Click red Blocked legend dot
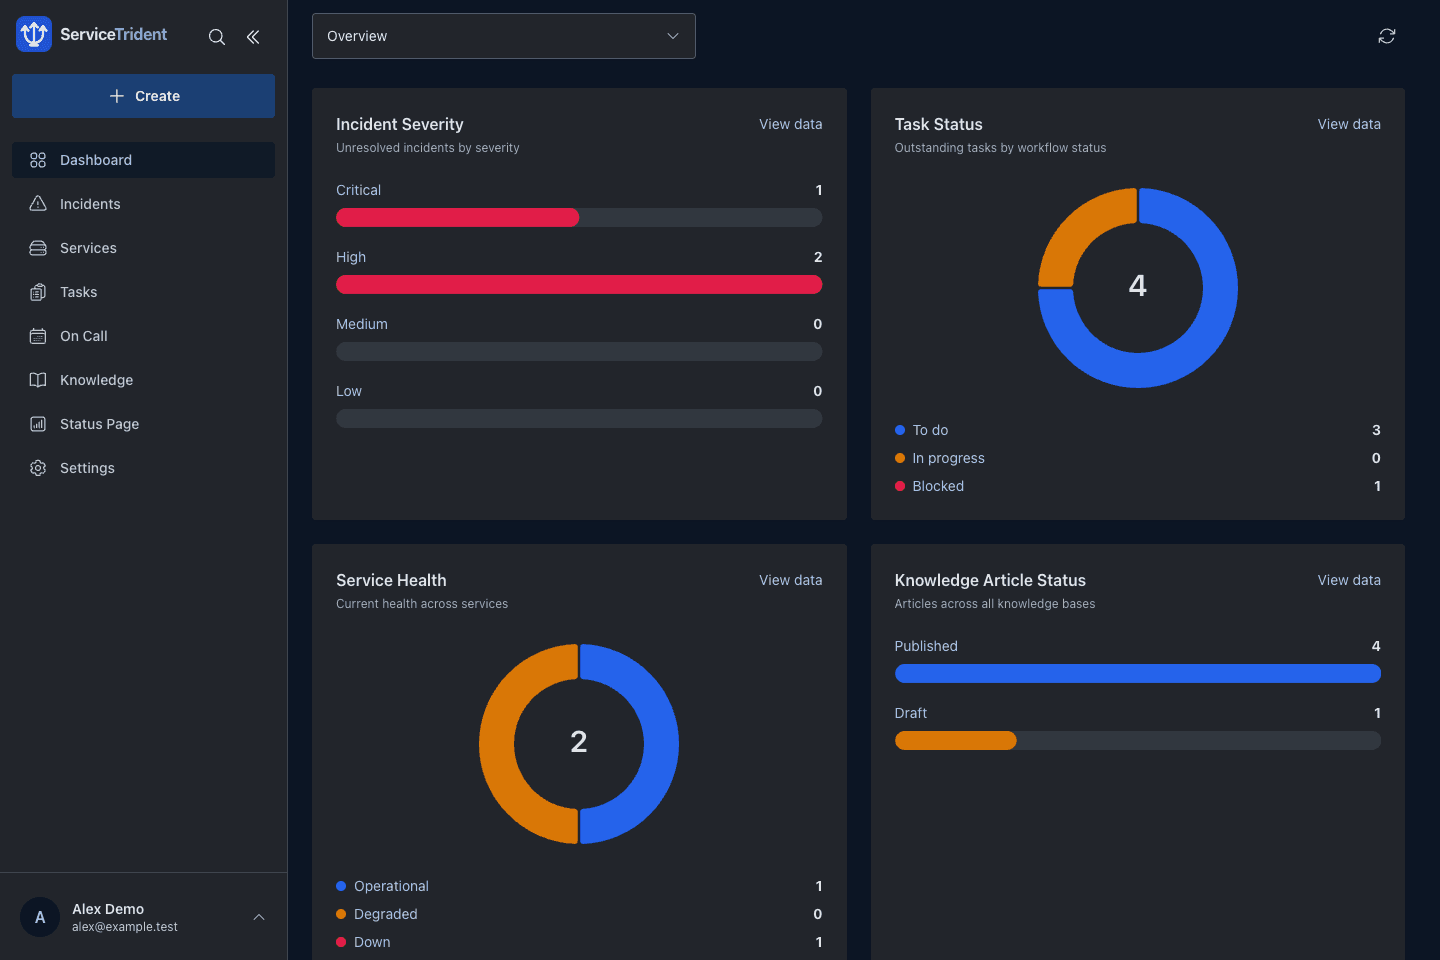The image size is (1440, 960). 900,486
